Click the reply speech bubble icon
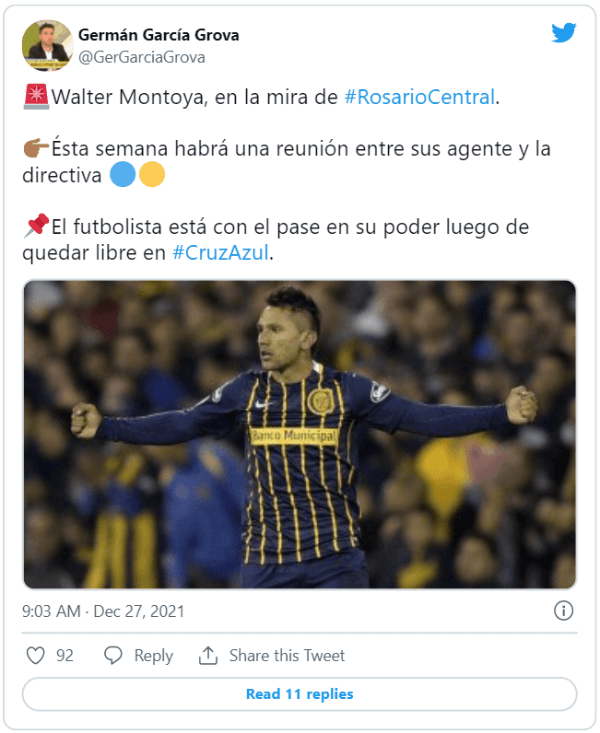Image resolution: width=600 pixels, height=733 pixels. (x=113, y=656)
